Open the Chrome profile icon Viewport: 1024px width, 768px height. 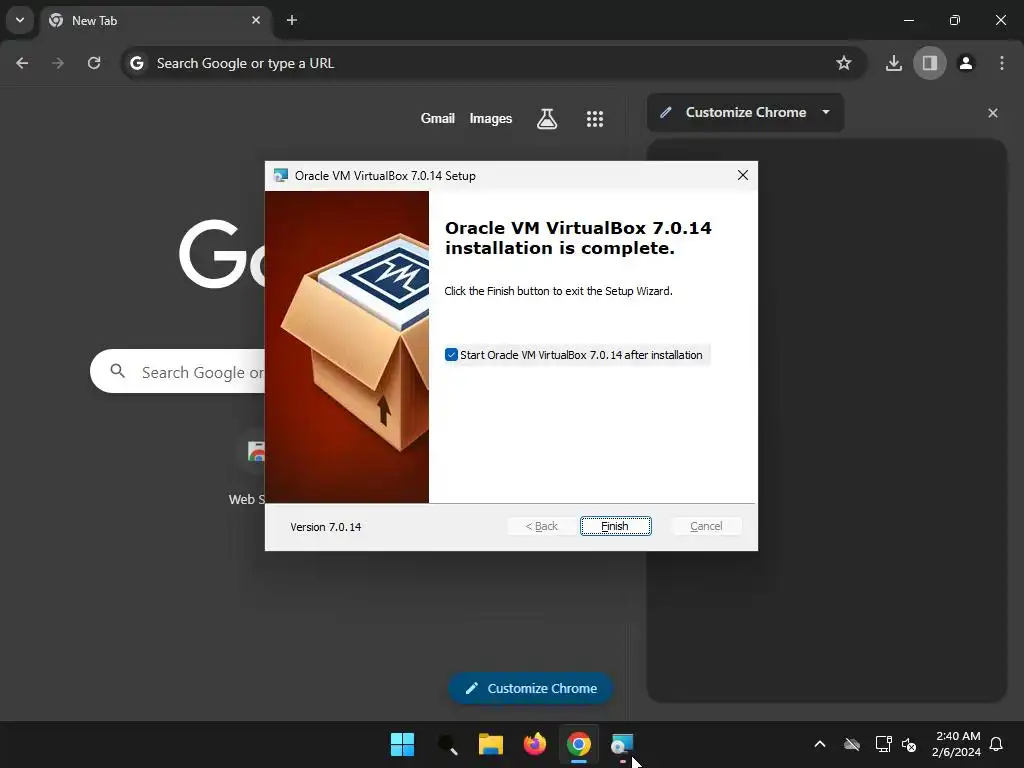(966, 63)
